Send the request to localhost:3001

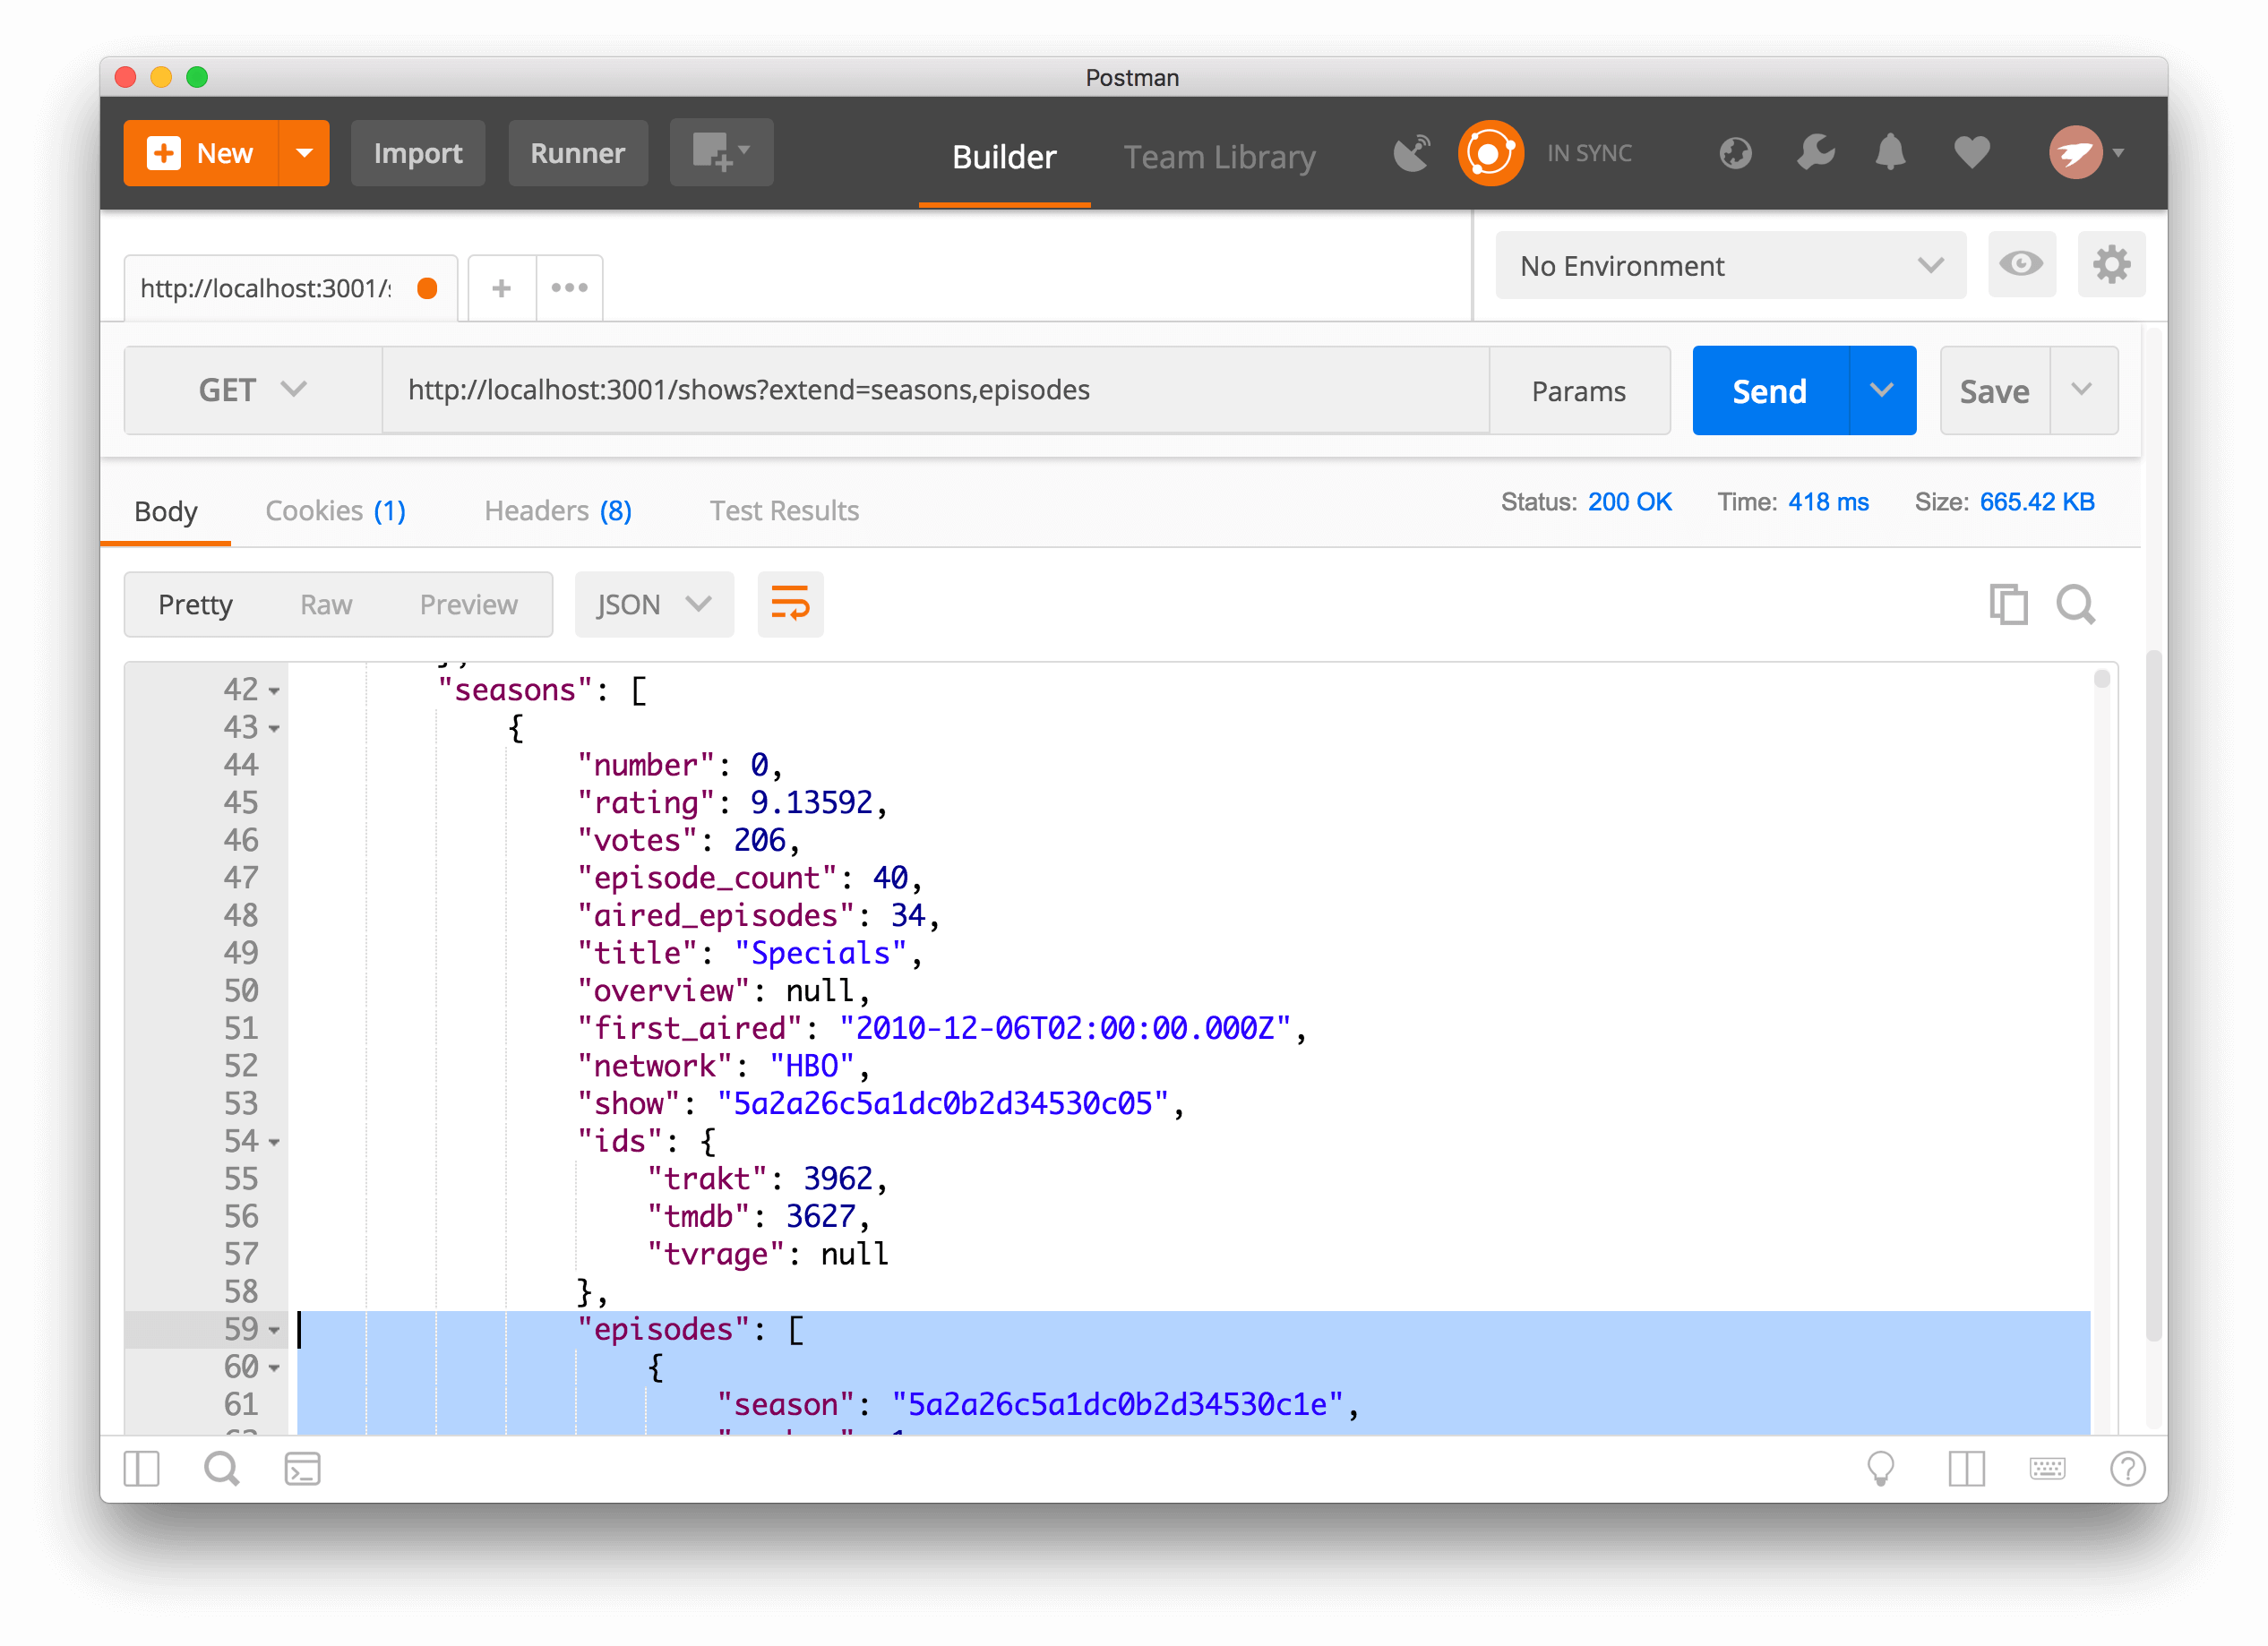[1768, 390]
